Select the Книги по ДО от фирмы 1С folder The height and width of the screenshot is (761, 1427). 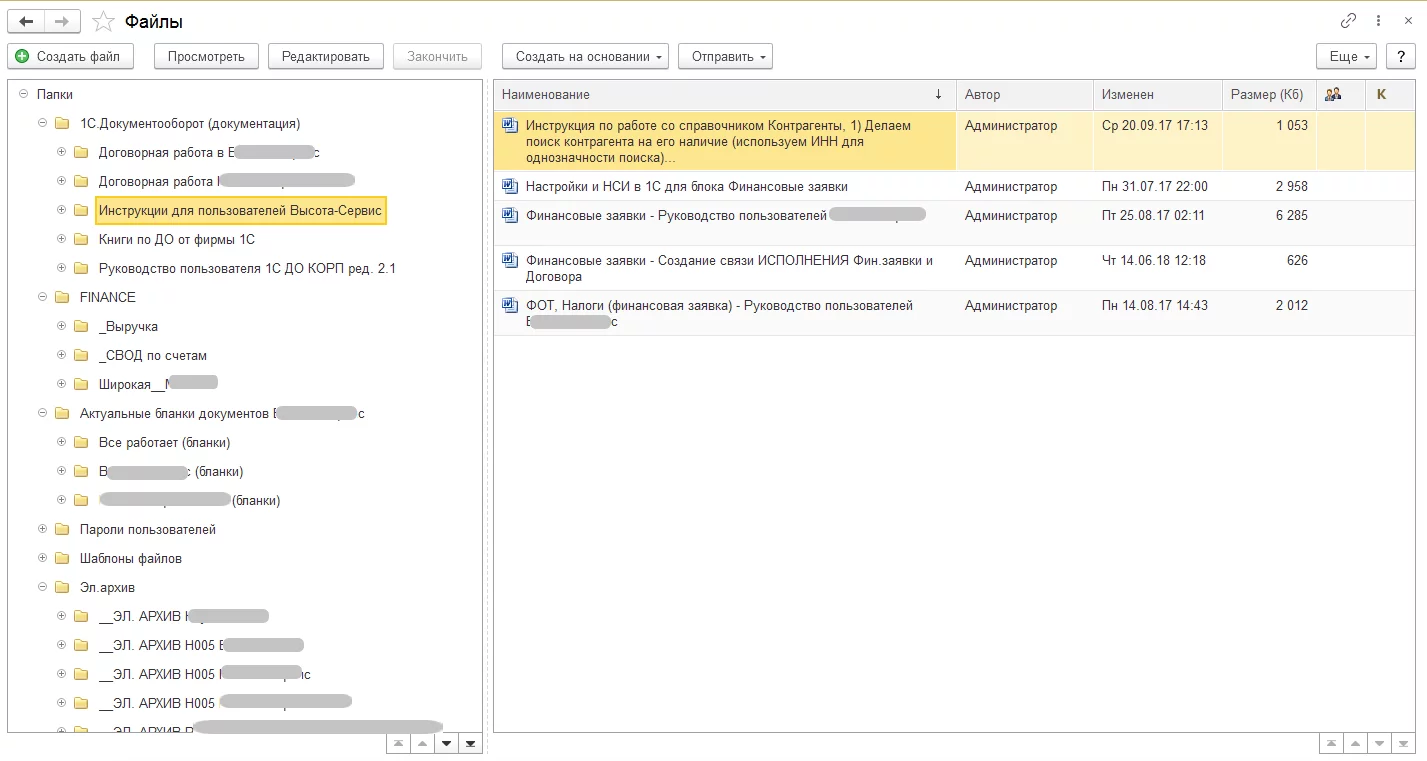point(177,239)
